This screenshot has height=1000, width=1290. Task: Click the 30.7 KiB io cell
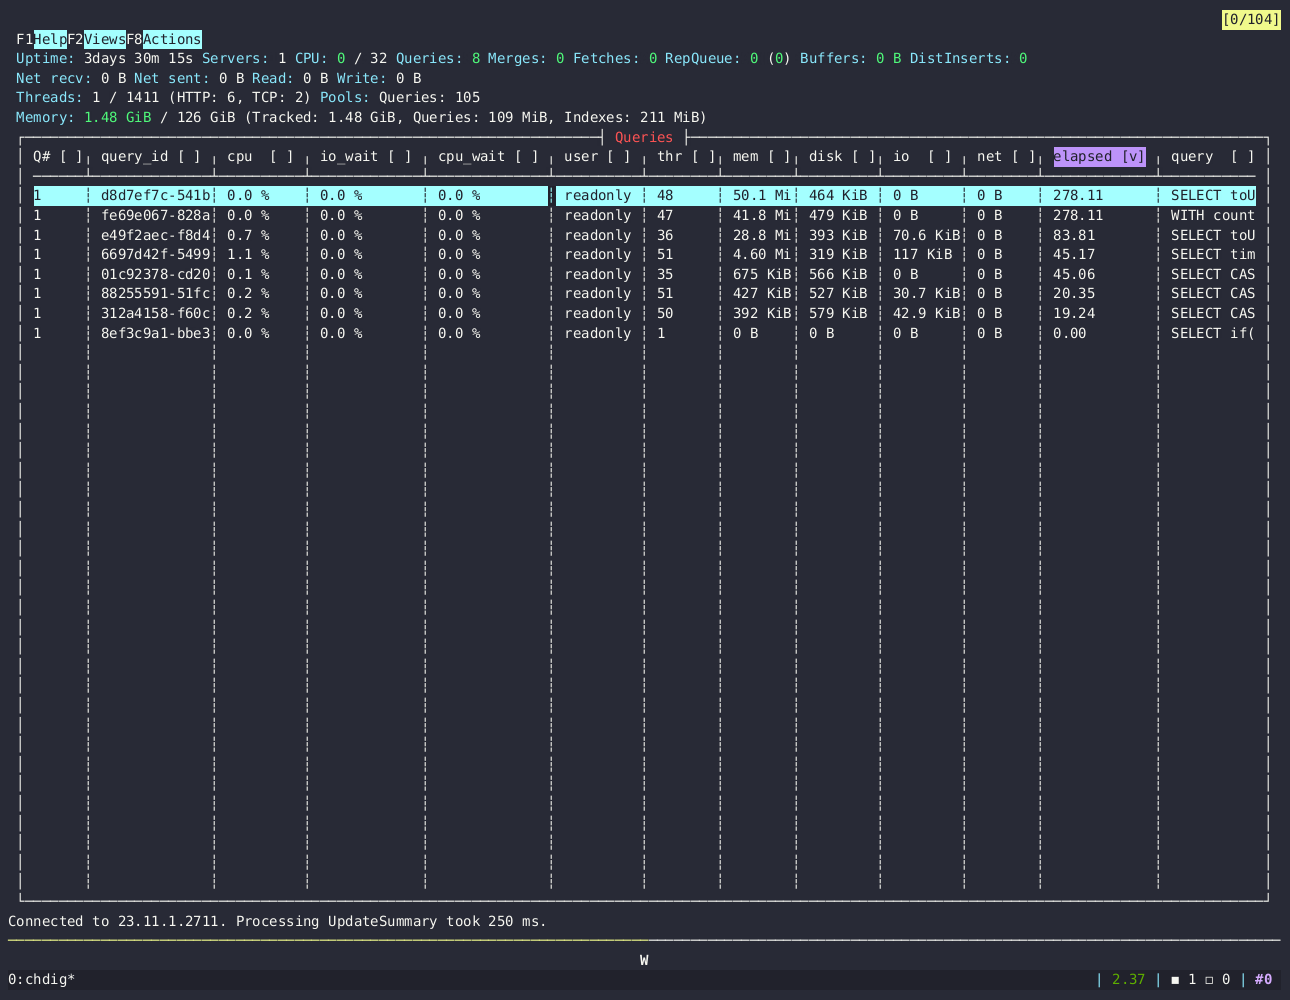(926, 293)
